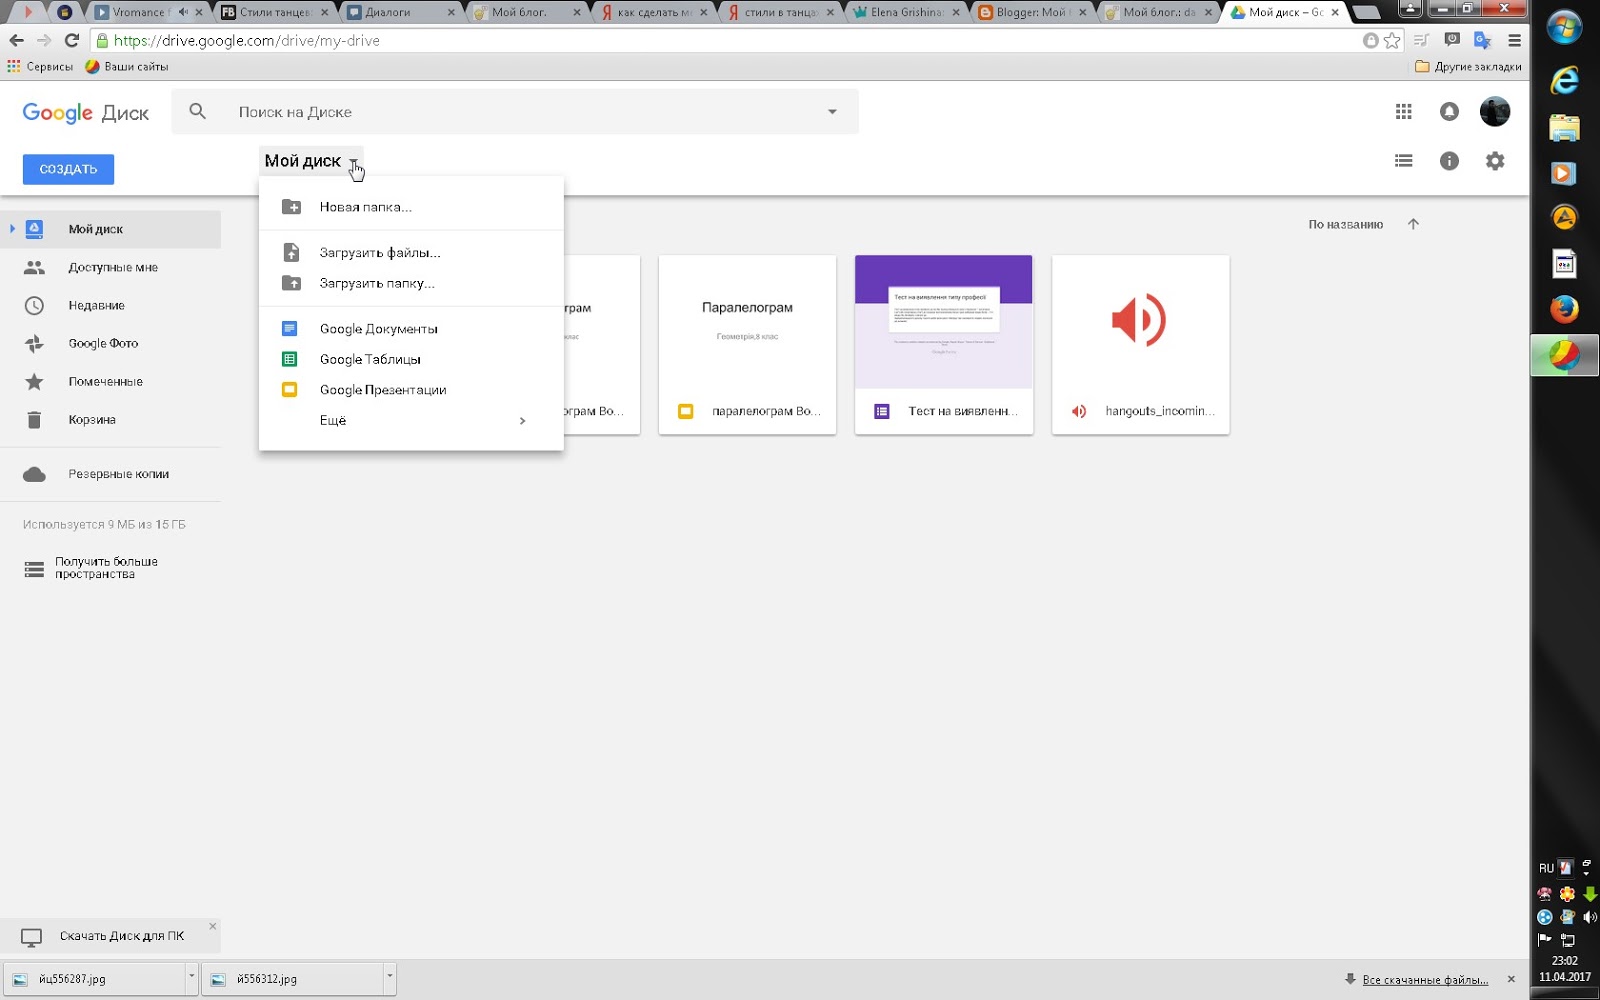Create new Google Презентации

[411, 390]
